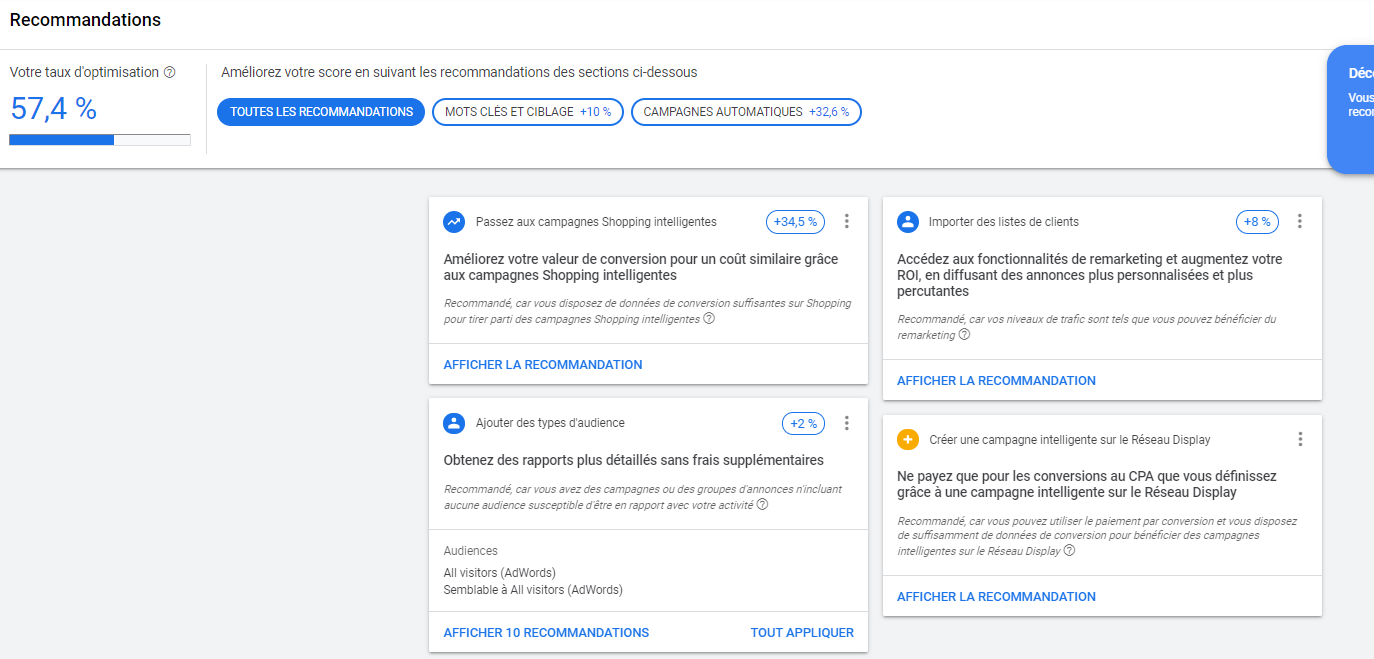Open three-dot menu on Réseau Display card
The height and width of the screenshot is (659, 1374).
pyautogui.click(x=1300, y=439)
